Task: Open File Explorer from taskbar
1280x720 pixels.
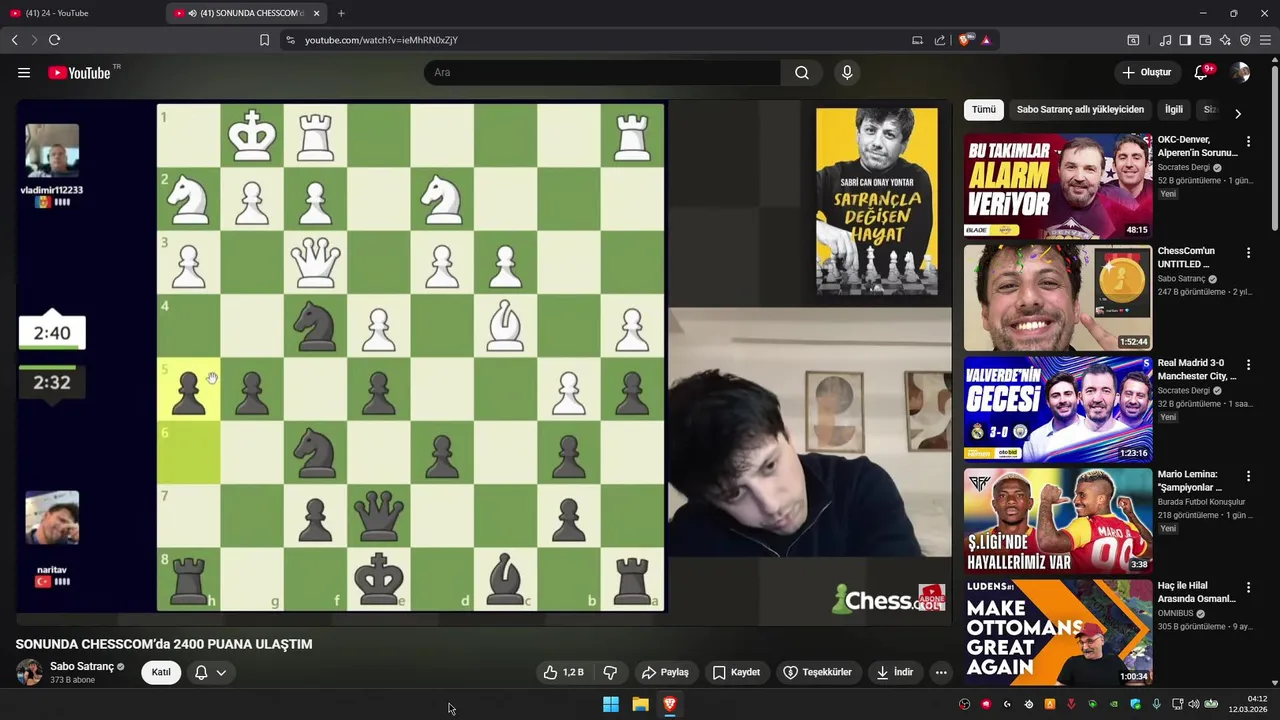Action: pos(640,704)
